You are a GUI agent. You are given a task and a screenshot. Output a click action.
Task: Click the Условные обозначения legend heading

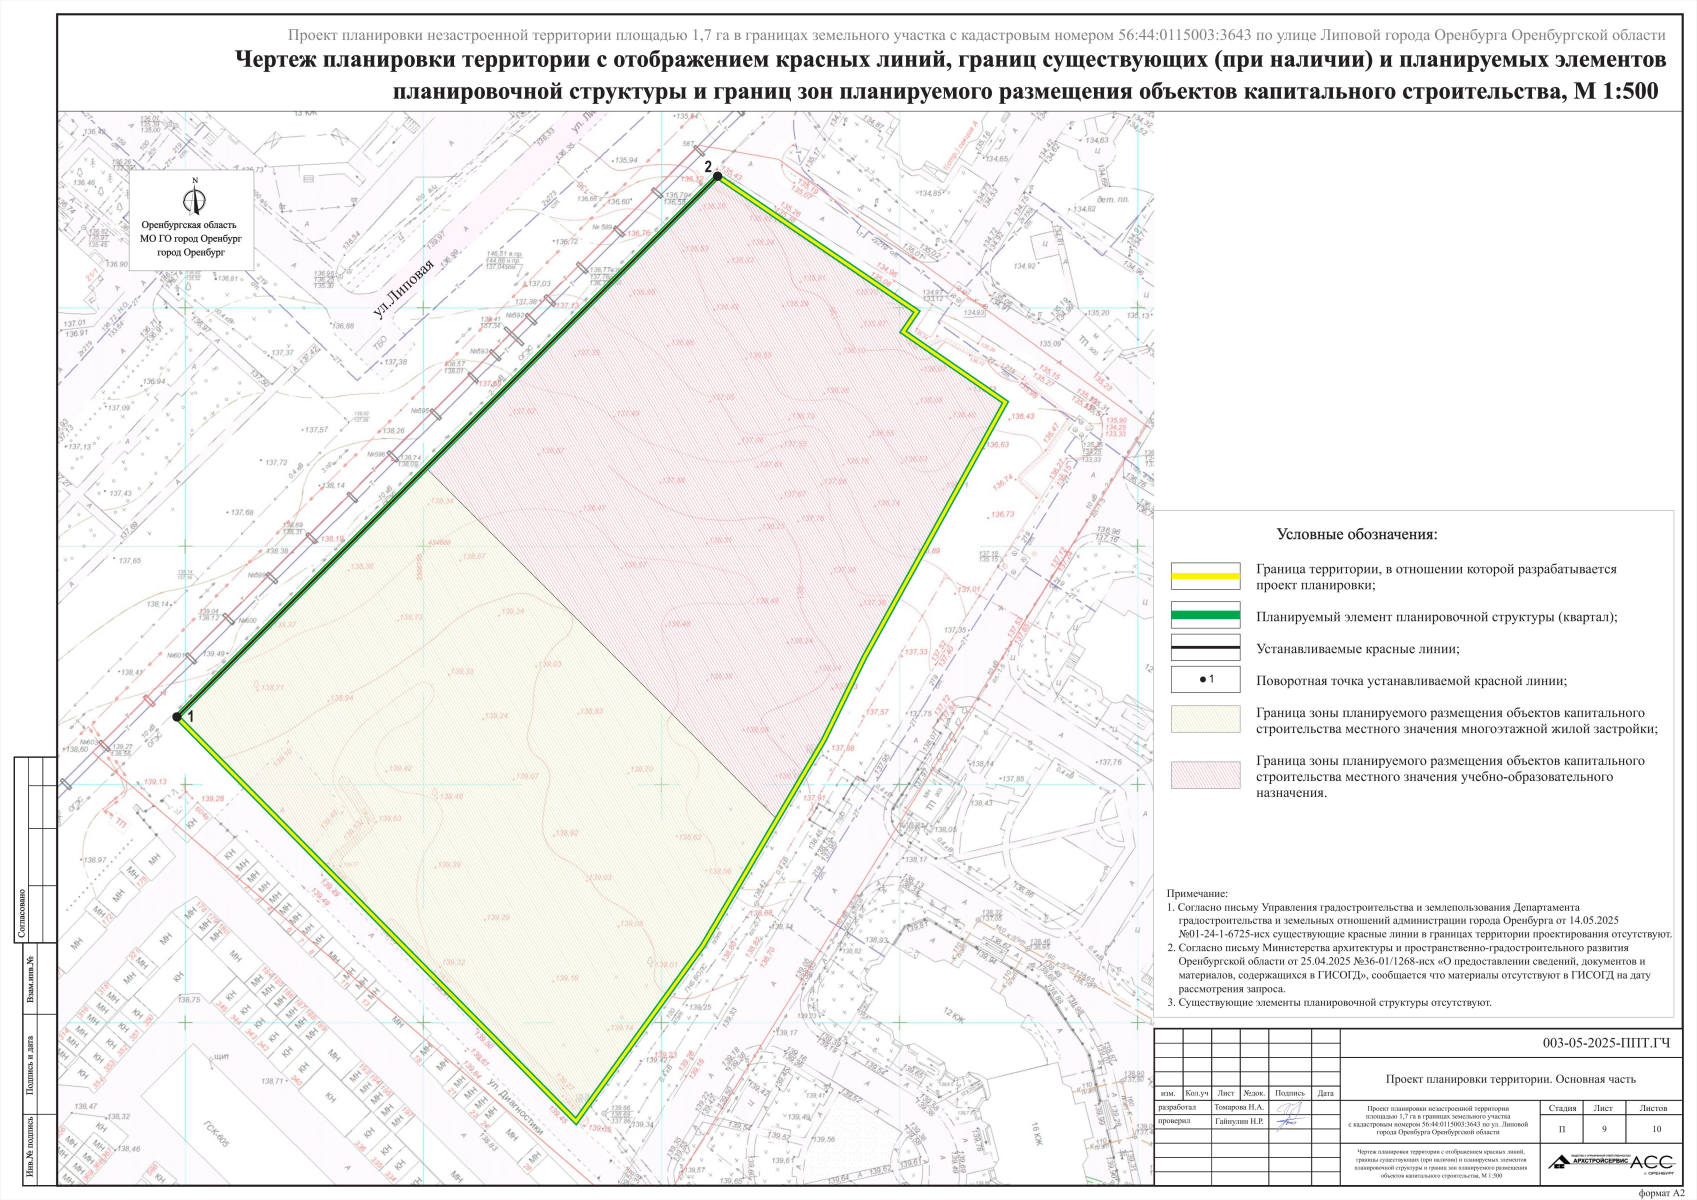pyautogui.click(x=1356, y=534)
